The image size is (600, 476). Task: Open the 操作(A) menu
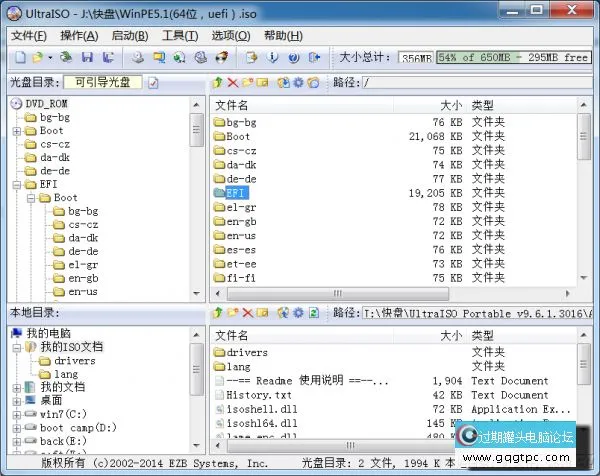(79, 36)
